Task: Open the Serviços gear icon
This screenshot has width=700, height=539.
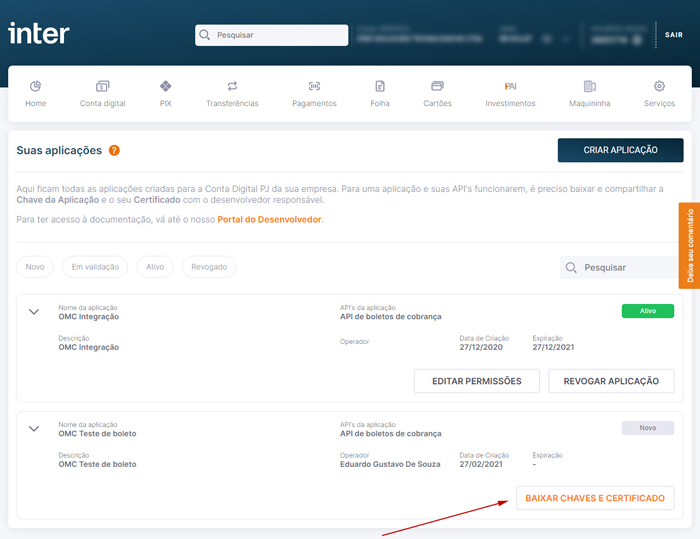Action: (x=659, y=86)
